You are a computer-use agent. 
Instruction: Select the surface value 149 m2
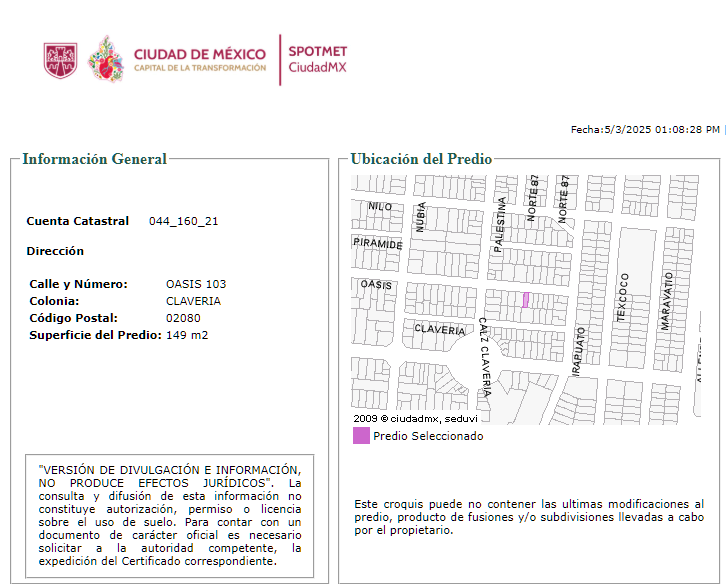[187, 335]
